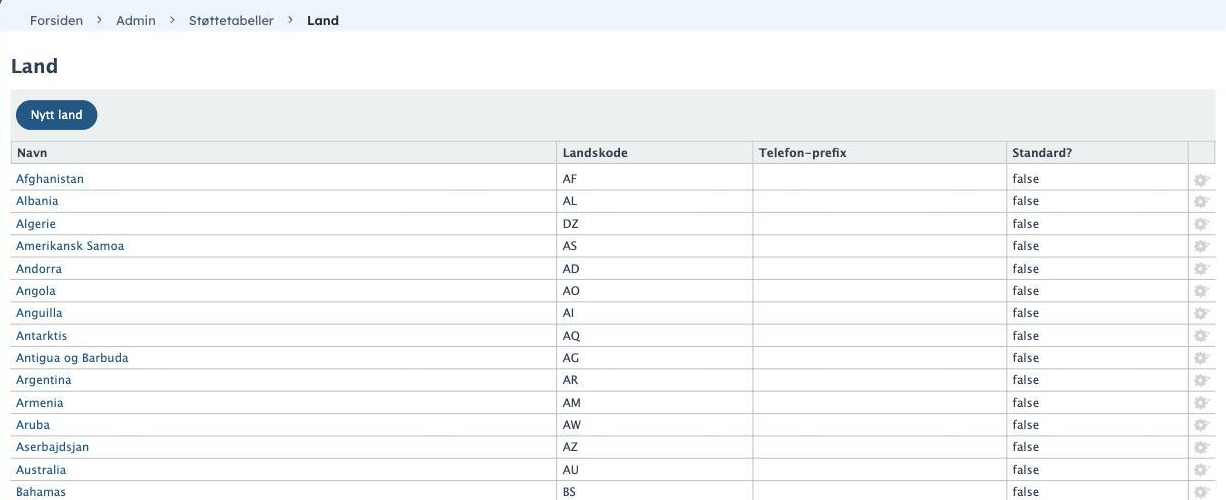Select country code AS cell
Image resolution: width=1226 pixels, height=500 pixels.
[x=655, y=246]
